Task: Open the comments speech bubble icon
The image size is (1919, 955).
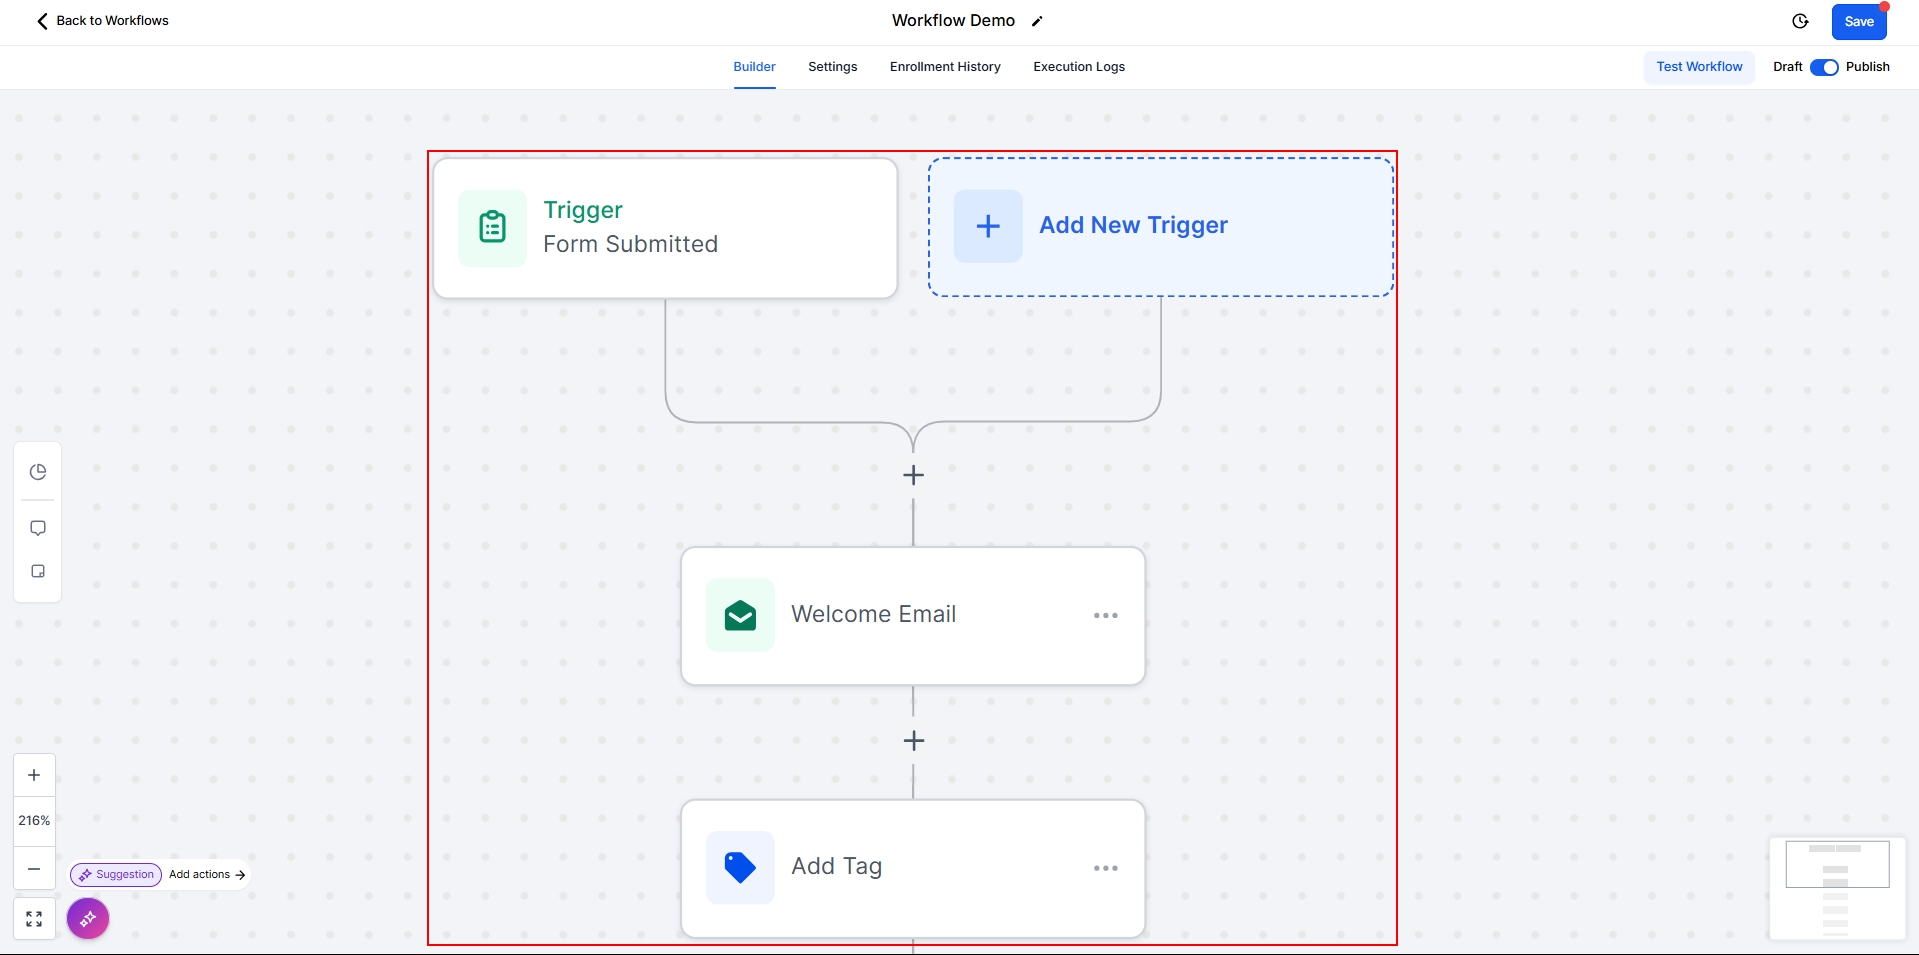Action: (x=38, y=528)
